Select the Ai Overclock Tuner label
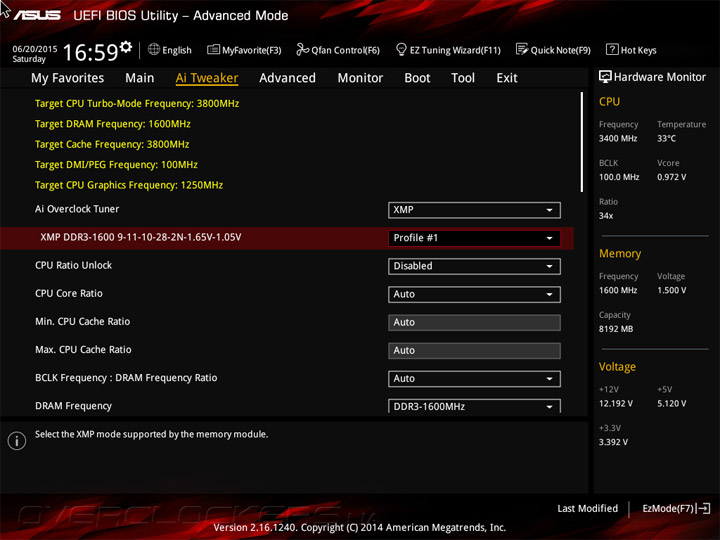The width and height of the screenshot is (720, 540). coord(77,209)
